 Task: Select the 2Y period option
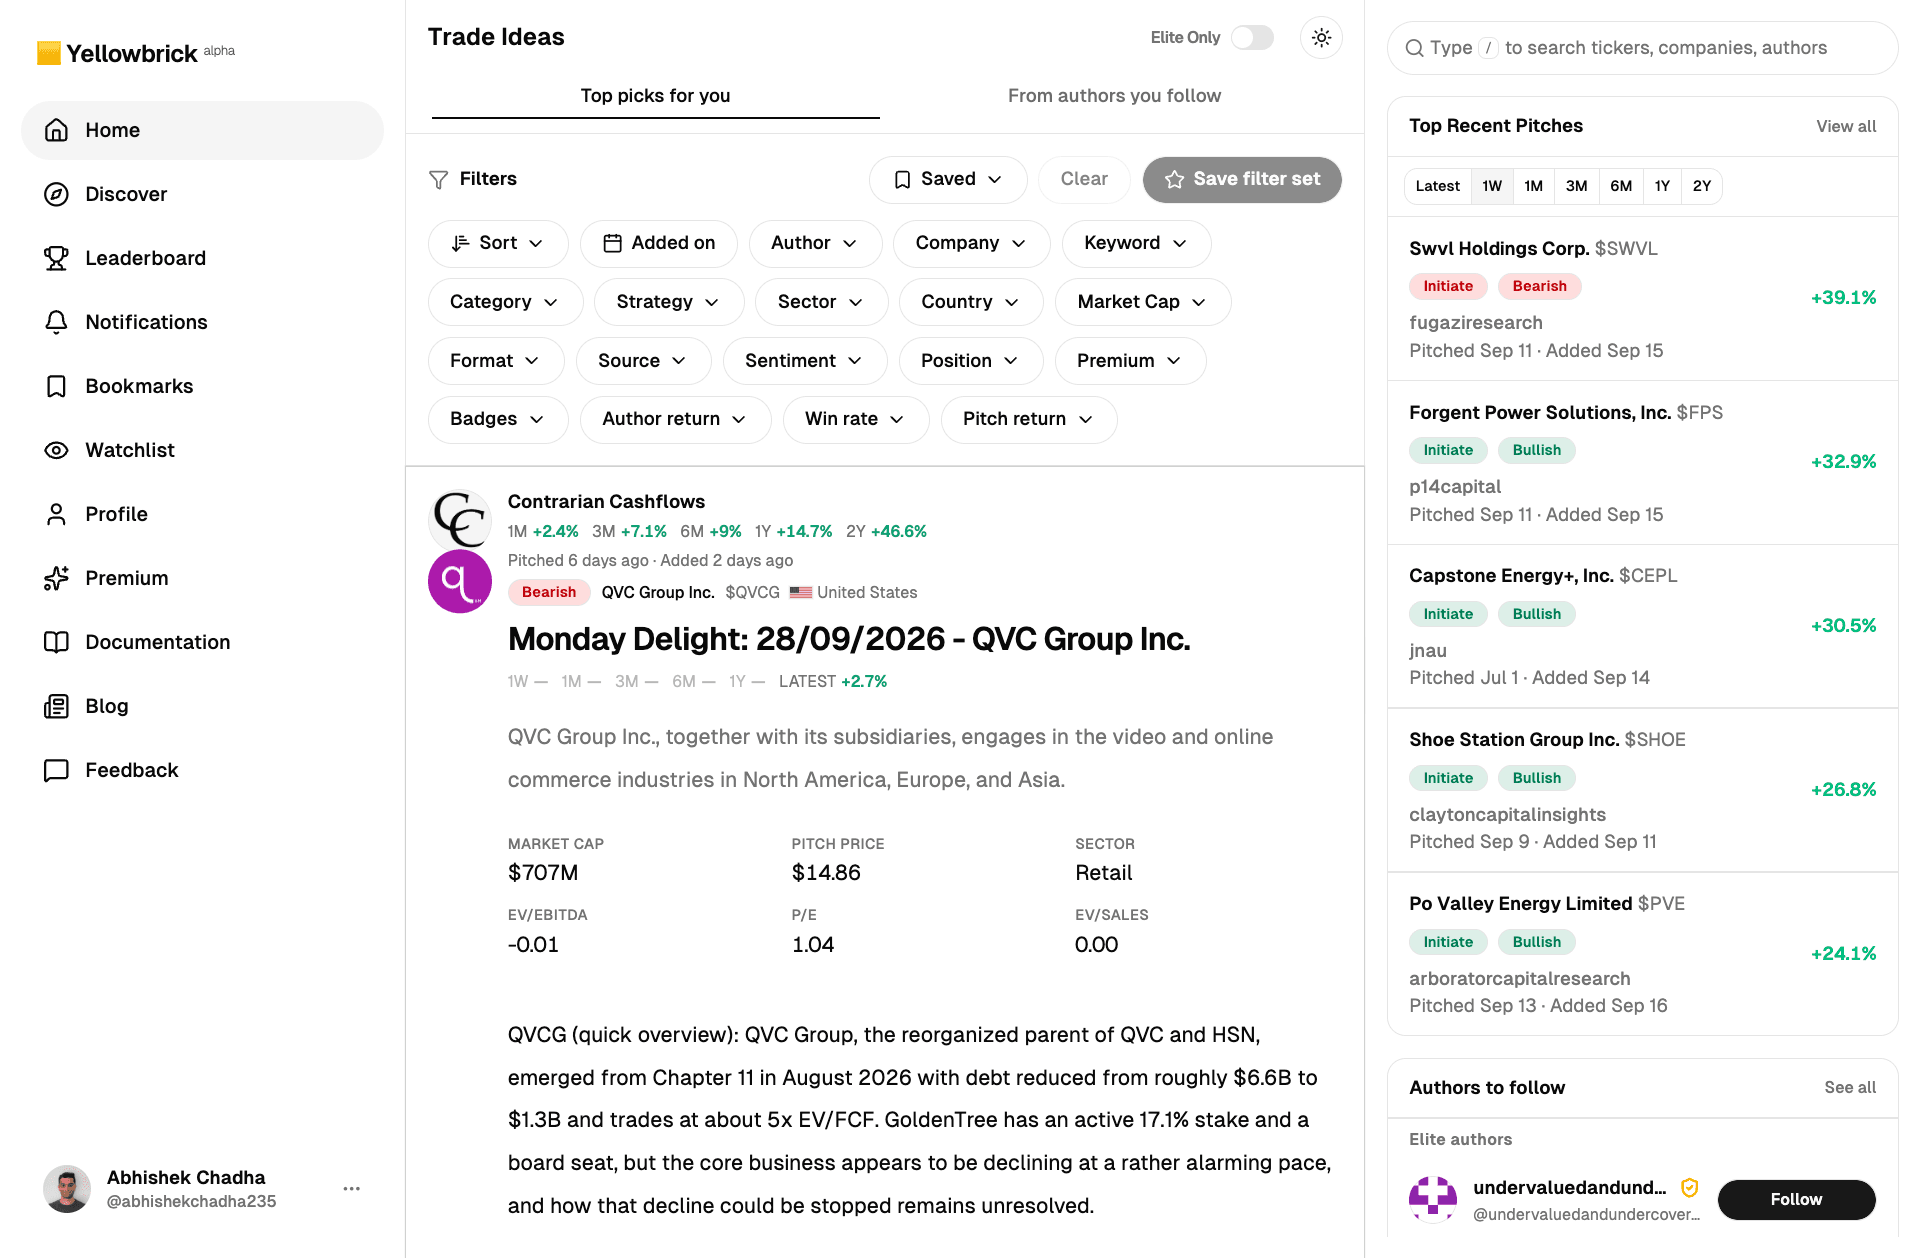click(x=1702, y=186)
